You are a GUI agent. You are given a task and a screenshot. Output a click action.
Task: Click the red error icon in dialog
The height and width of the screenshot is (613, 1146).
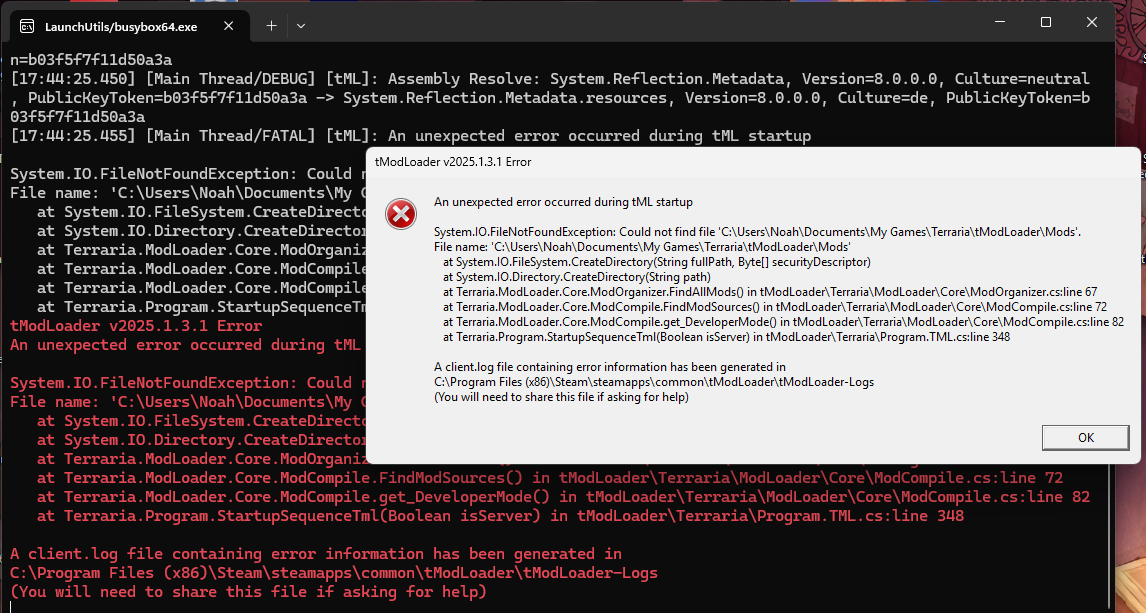[x=401, y=215]
